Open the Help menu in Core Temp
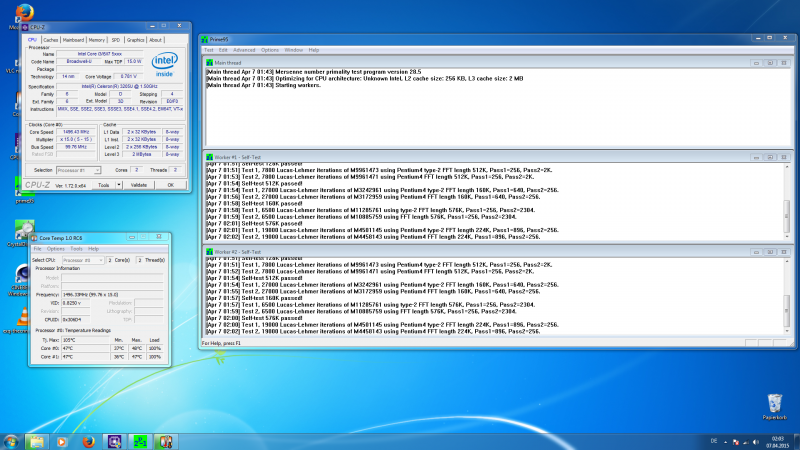The image size is (800, 450). pyautogui.click(x=93, y=249)
